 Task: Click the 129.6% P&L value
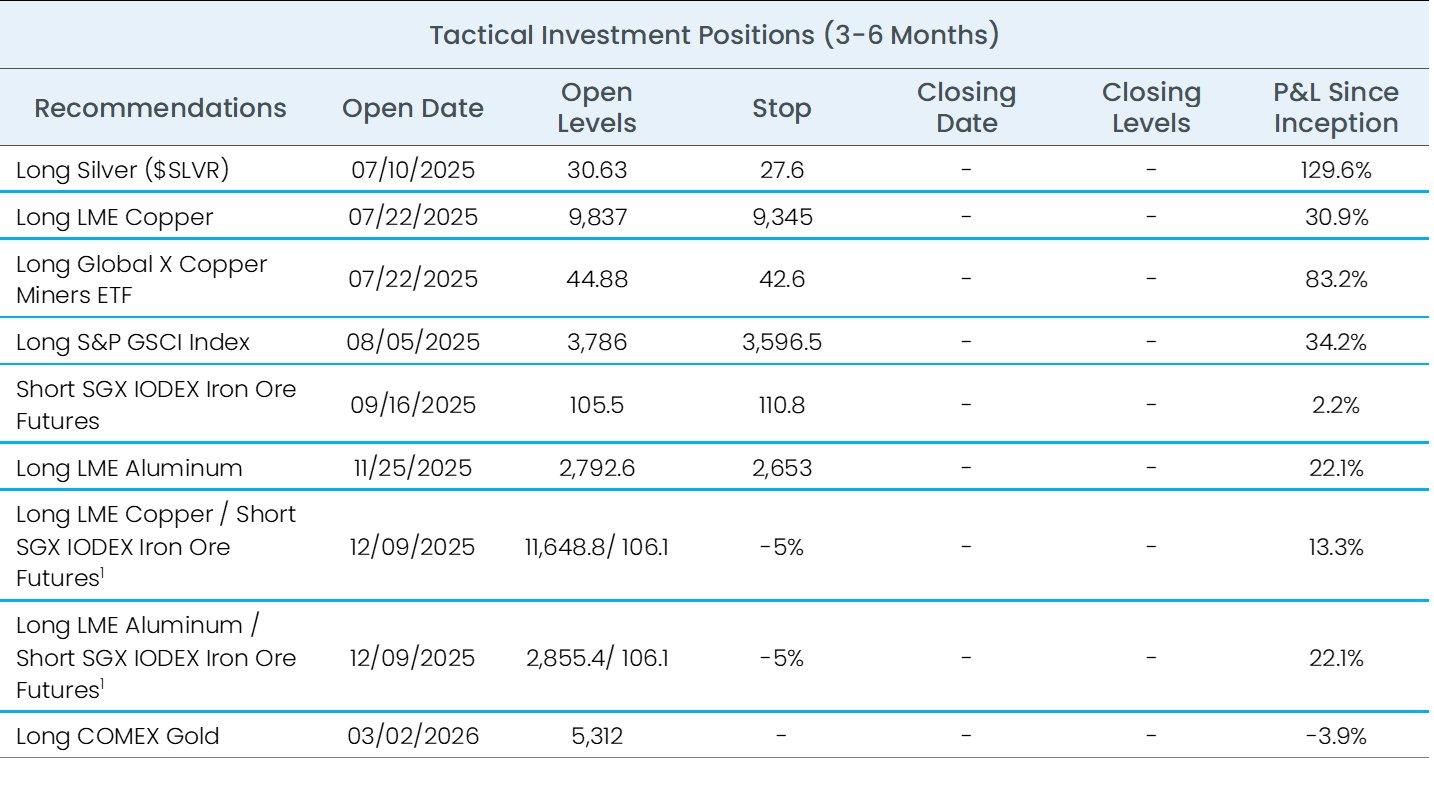click(x=1336, y=170)
